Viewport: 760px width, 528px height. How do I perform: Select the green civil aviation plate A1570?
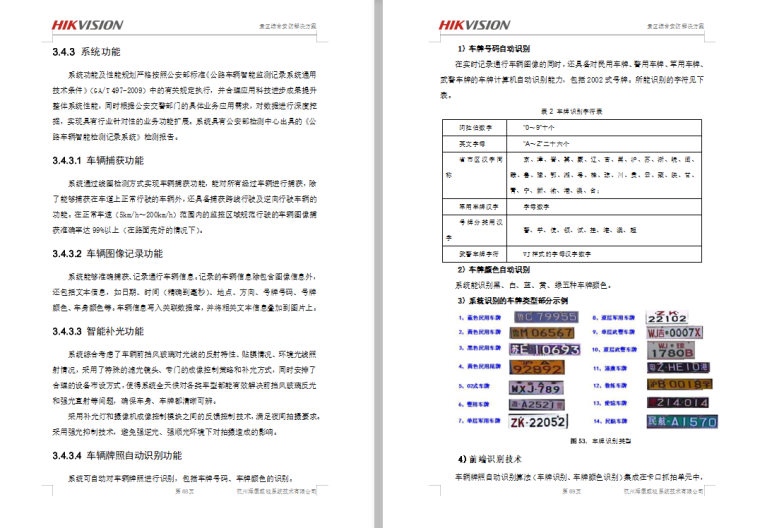680,422
